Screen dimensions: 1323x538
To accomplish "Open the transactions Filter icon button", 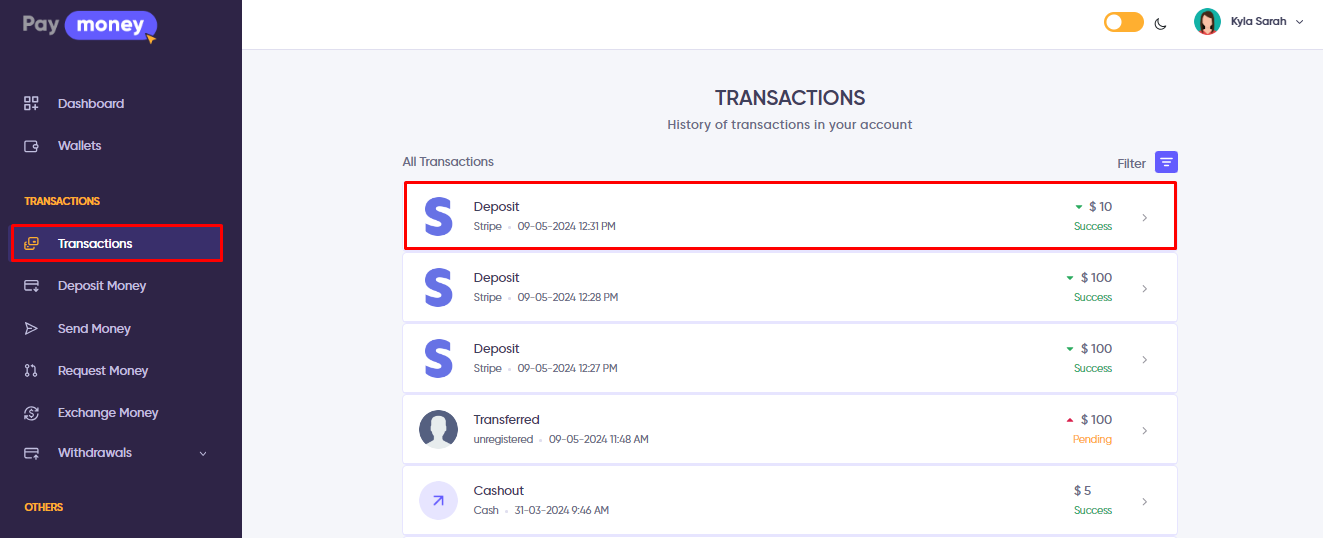I will coord(1166,162).
